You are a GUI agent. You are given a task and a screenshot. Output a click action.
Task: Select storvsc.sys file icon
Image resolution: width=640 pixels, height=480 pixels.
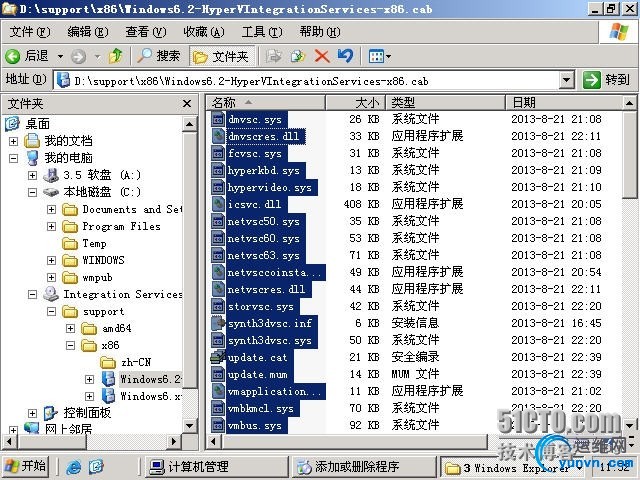(x=218, y=306)
